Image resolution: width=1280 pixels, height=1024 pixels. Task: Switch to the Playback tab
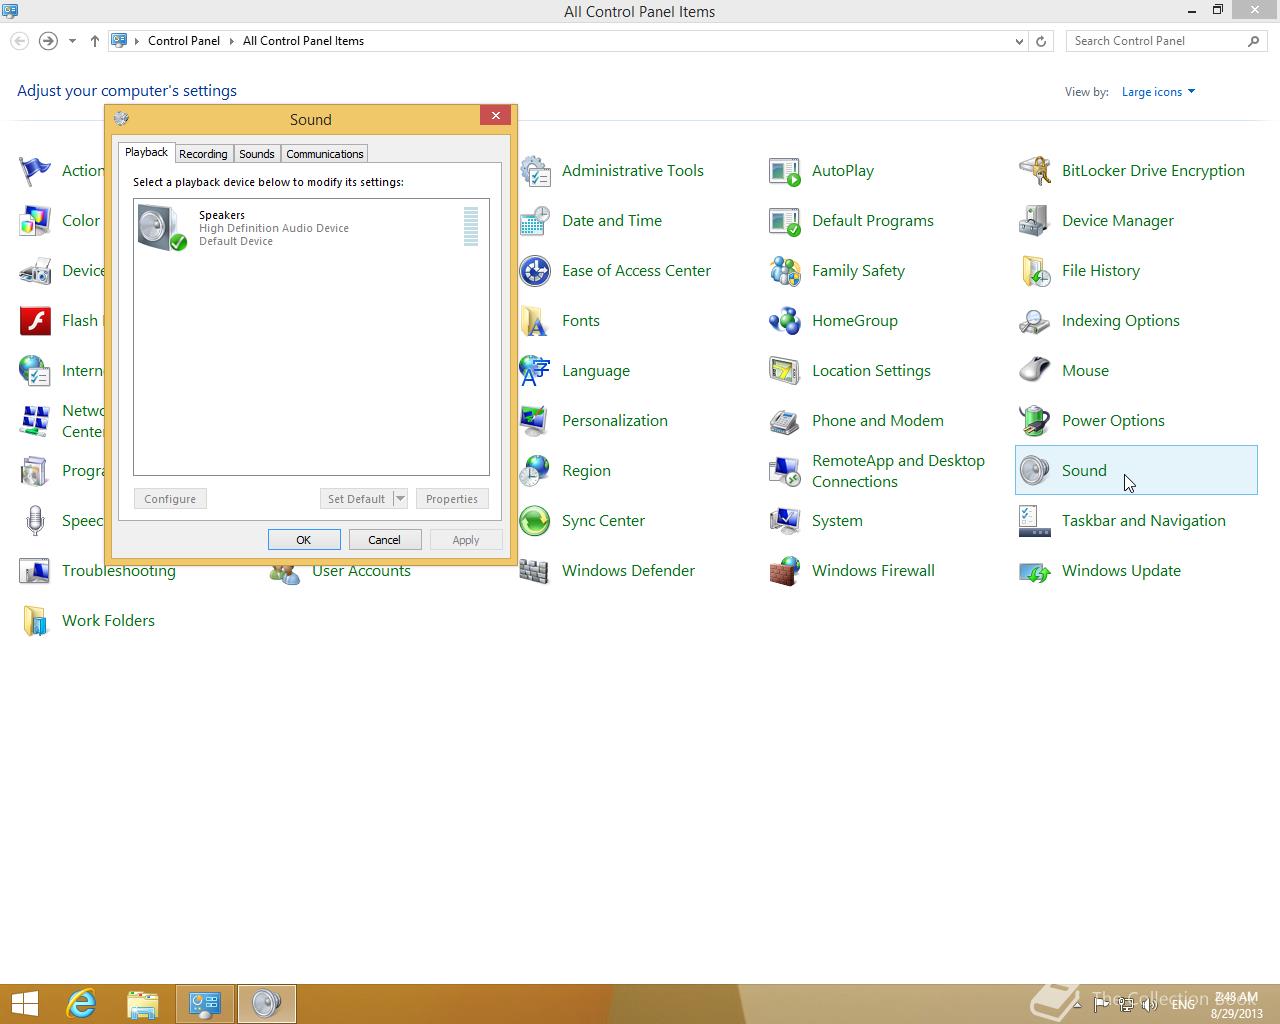146,152
